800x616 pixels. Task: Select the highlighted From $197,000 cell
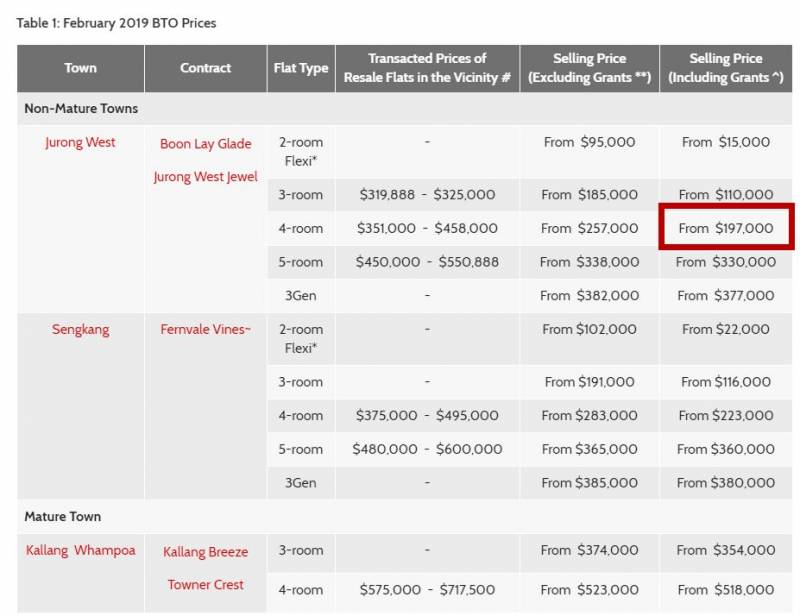(x=726, y=228)
